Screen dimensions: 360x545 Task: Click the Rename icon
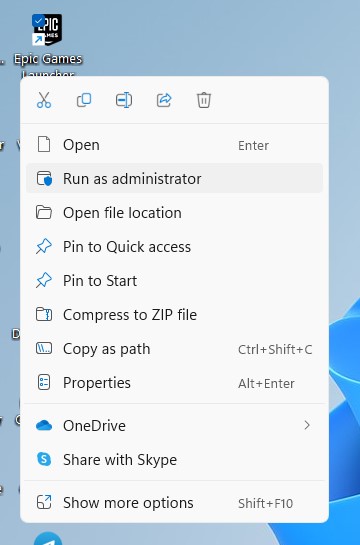point(124,100)
